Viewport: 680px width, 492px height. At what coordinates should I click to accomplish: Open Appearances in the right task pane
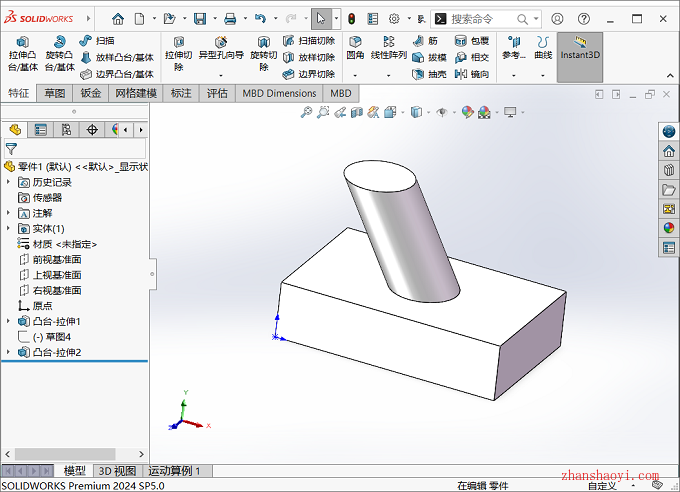[669, 227]
